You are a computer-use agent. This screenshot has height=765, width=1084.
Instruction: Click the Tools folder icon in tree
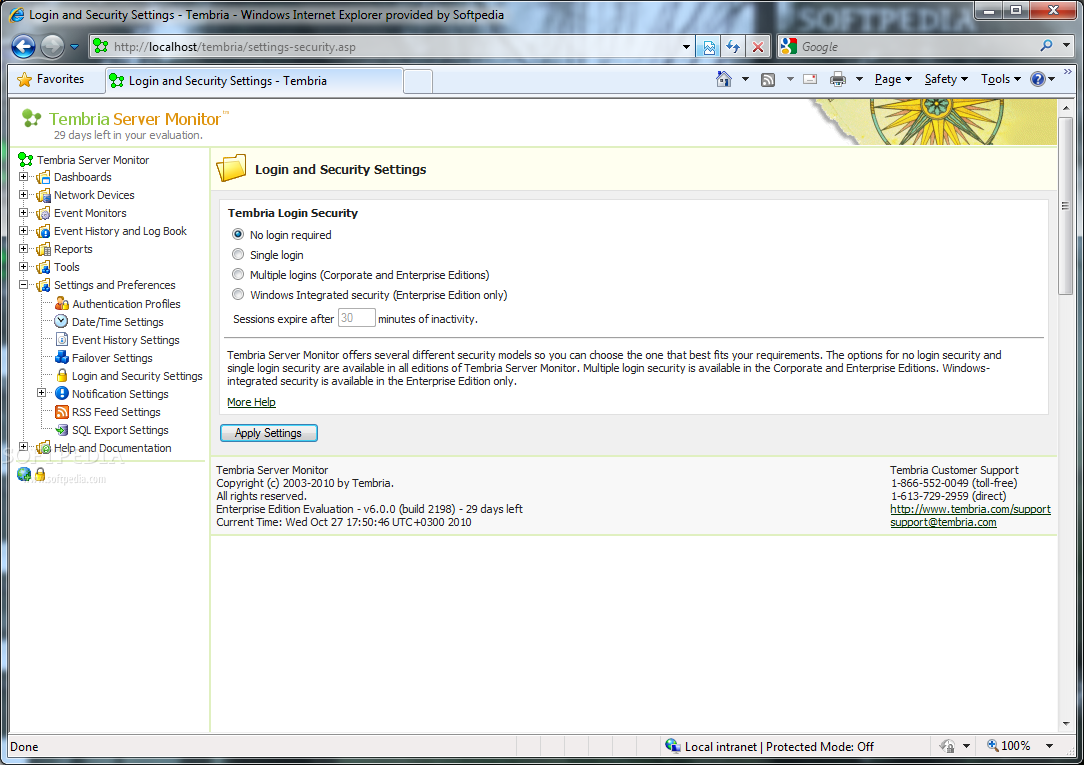tap(43, 267)
